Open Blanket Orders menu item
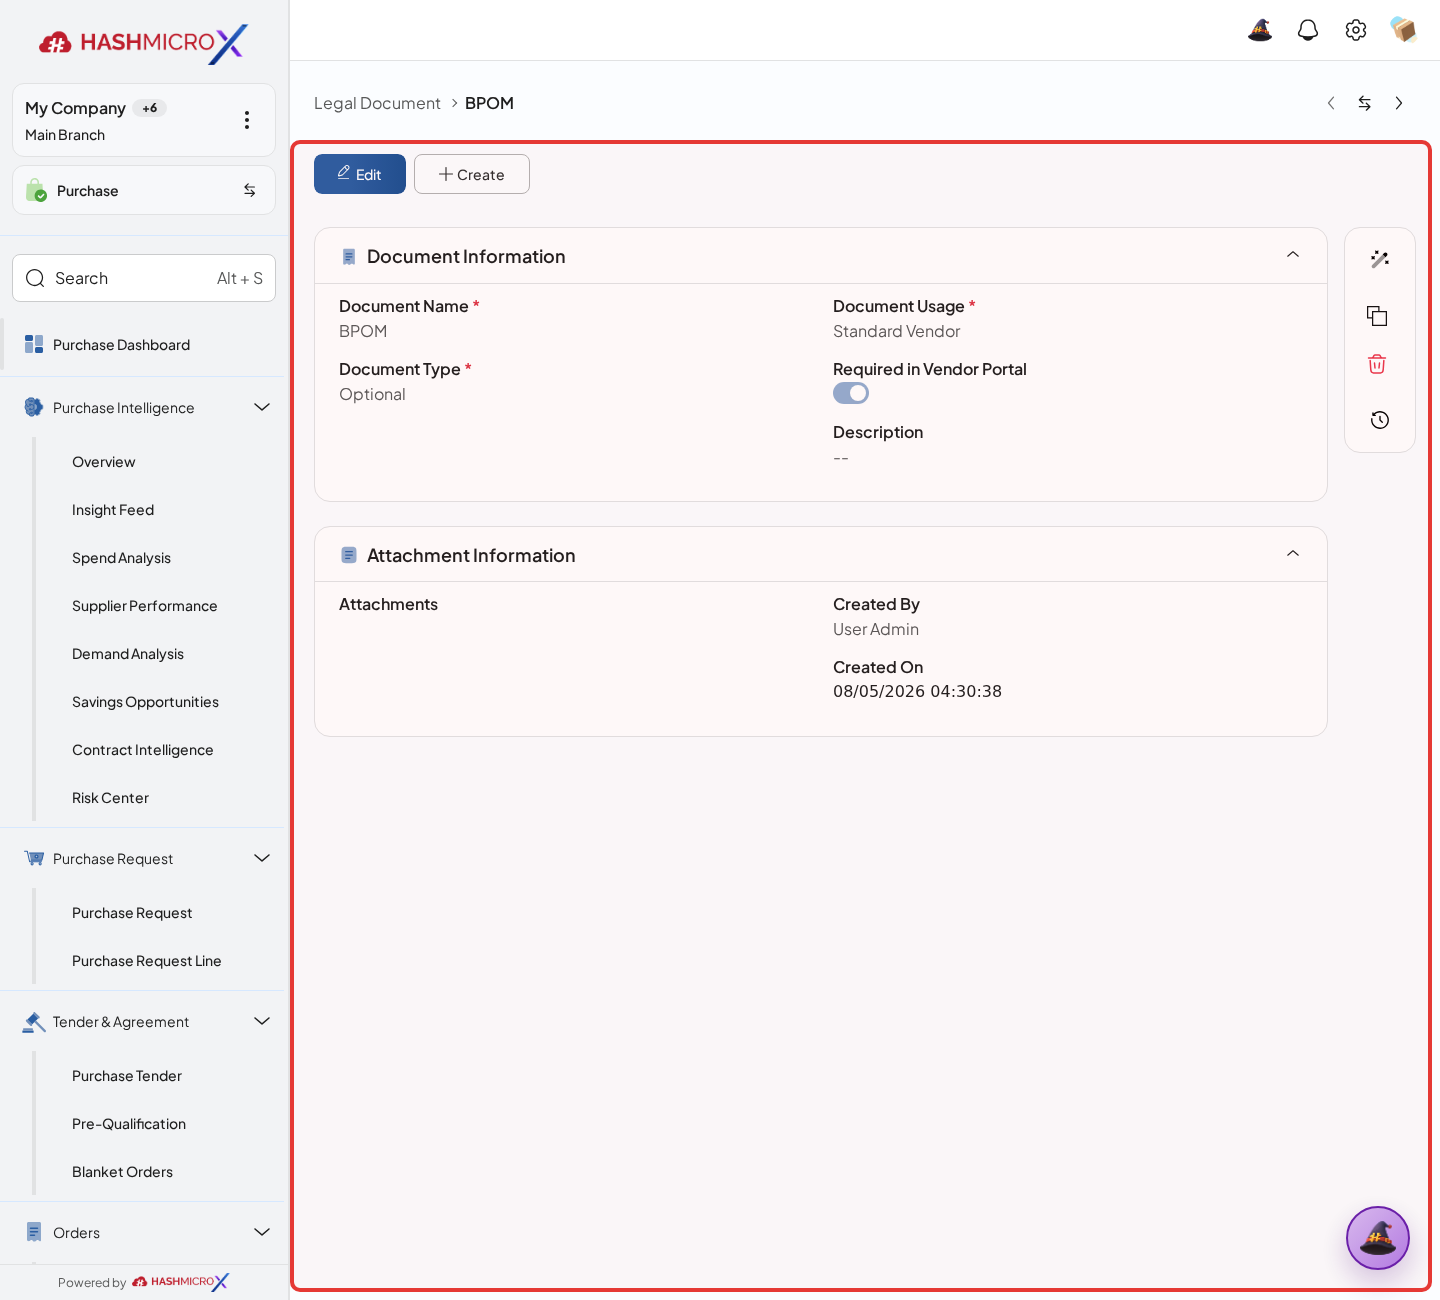The image size is (1440, 1300). [x=122, y=1172]
